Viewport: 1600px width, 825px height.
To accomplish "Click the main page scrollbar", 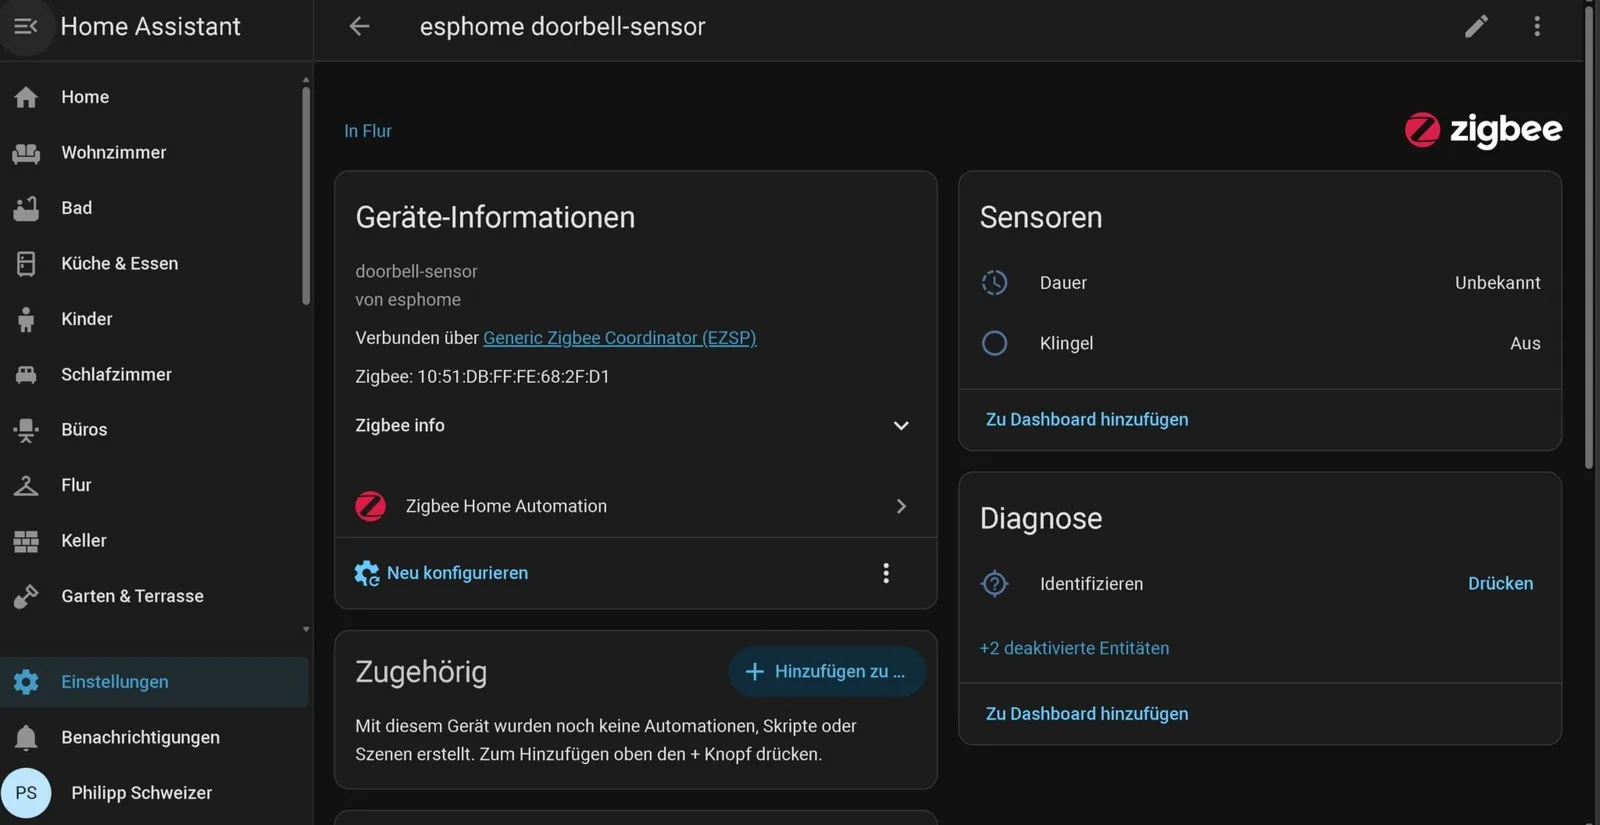I will (1589, 236).
